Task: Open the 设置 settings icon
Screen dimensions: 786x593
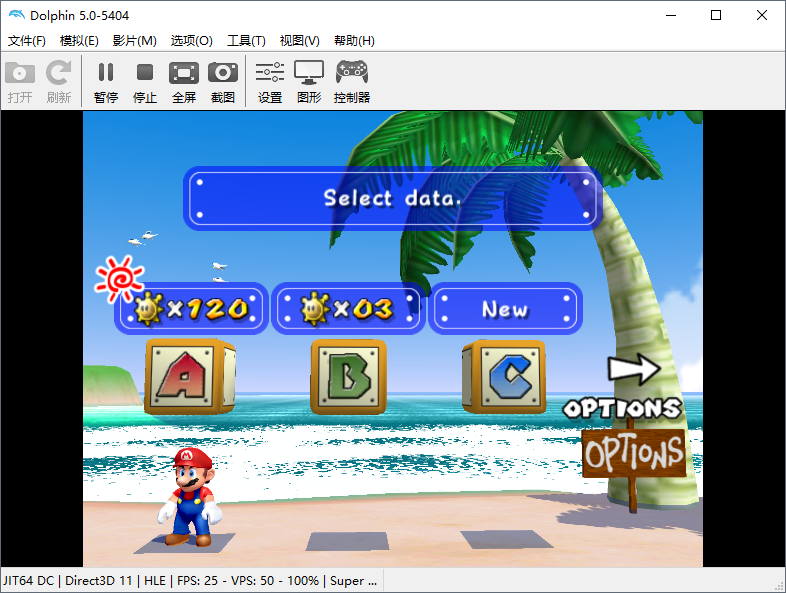Action: coord(270,72)
